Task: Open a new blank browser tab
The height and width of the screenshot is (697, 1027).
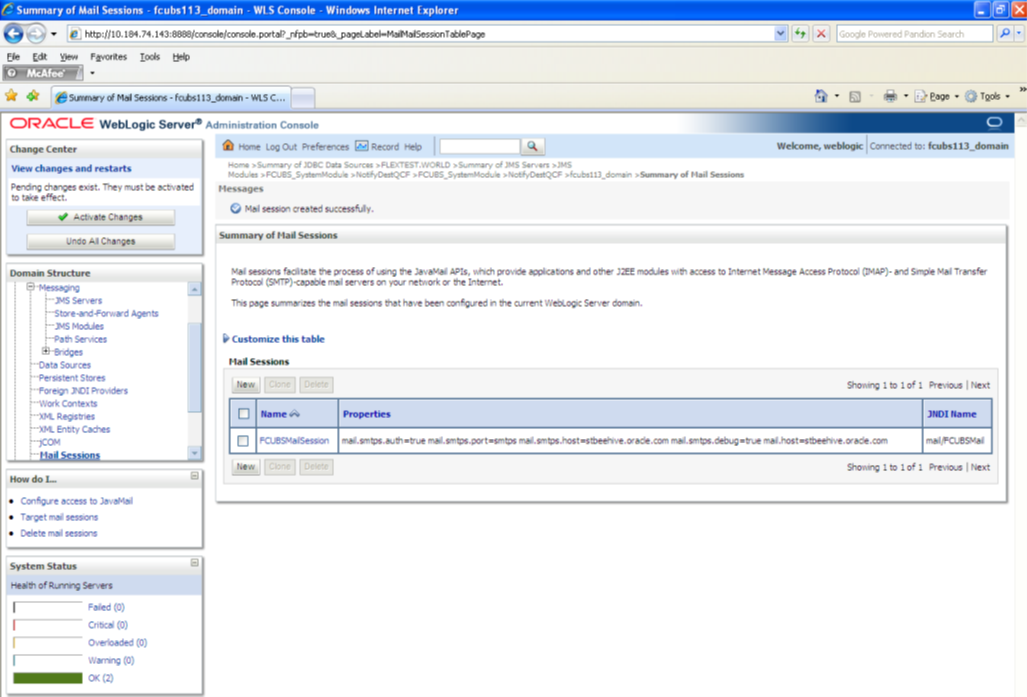Action: coord(303,98)
